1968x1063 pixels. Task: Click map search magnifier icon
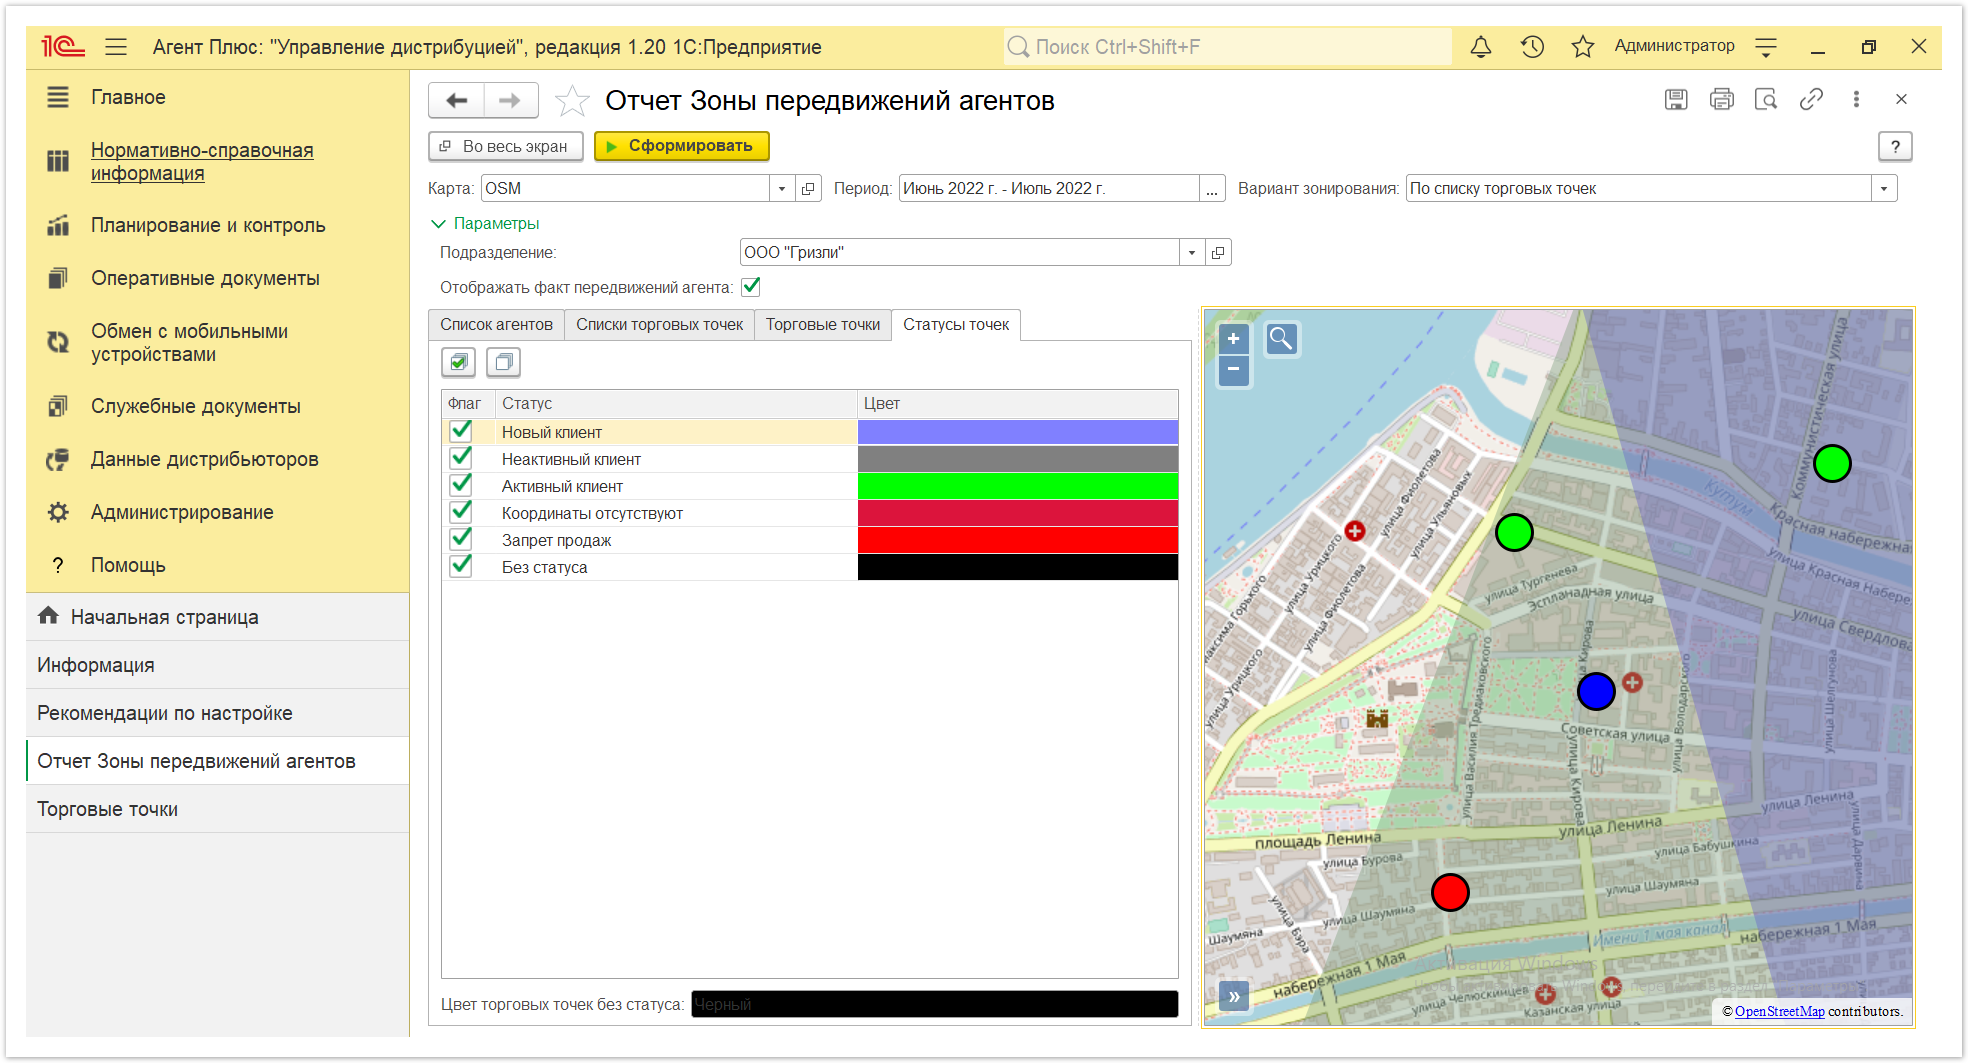(x=1281, y=339)
